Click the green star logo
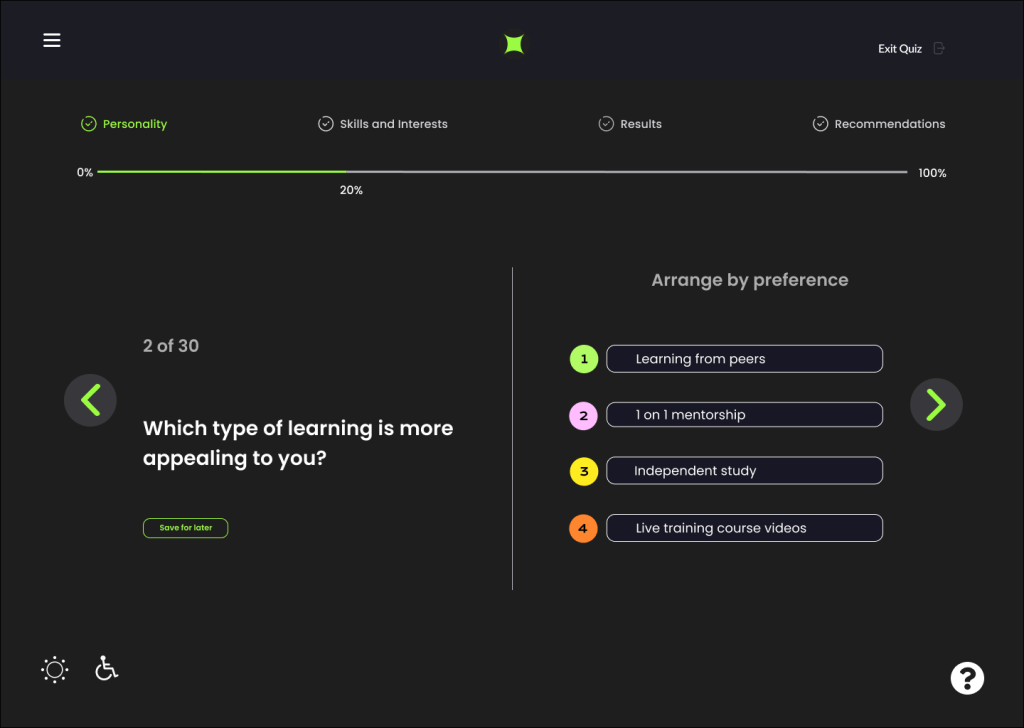This screenshot has height=728, width=1024. coord(514,44)
